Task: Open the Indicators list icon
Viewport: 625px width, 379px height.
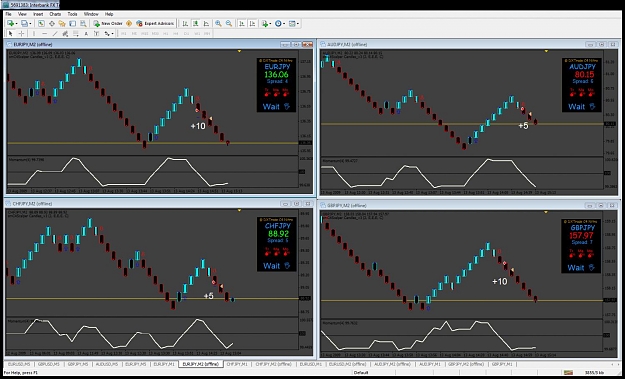Action: point(265,24)
